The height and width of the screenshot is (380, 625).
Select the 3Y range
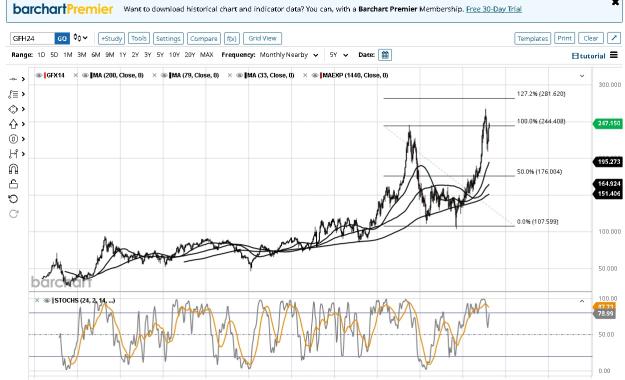point(147,55)
